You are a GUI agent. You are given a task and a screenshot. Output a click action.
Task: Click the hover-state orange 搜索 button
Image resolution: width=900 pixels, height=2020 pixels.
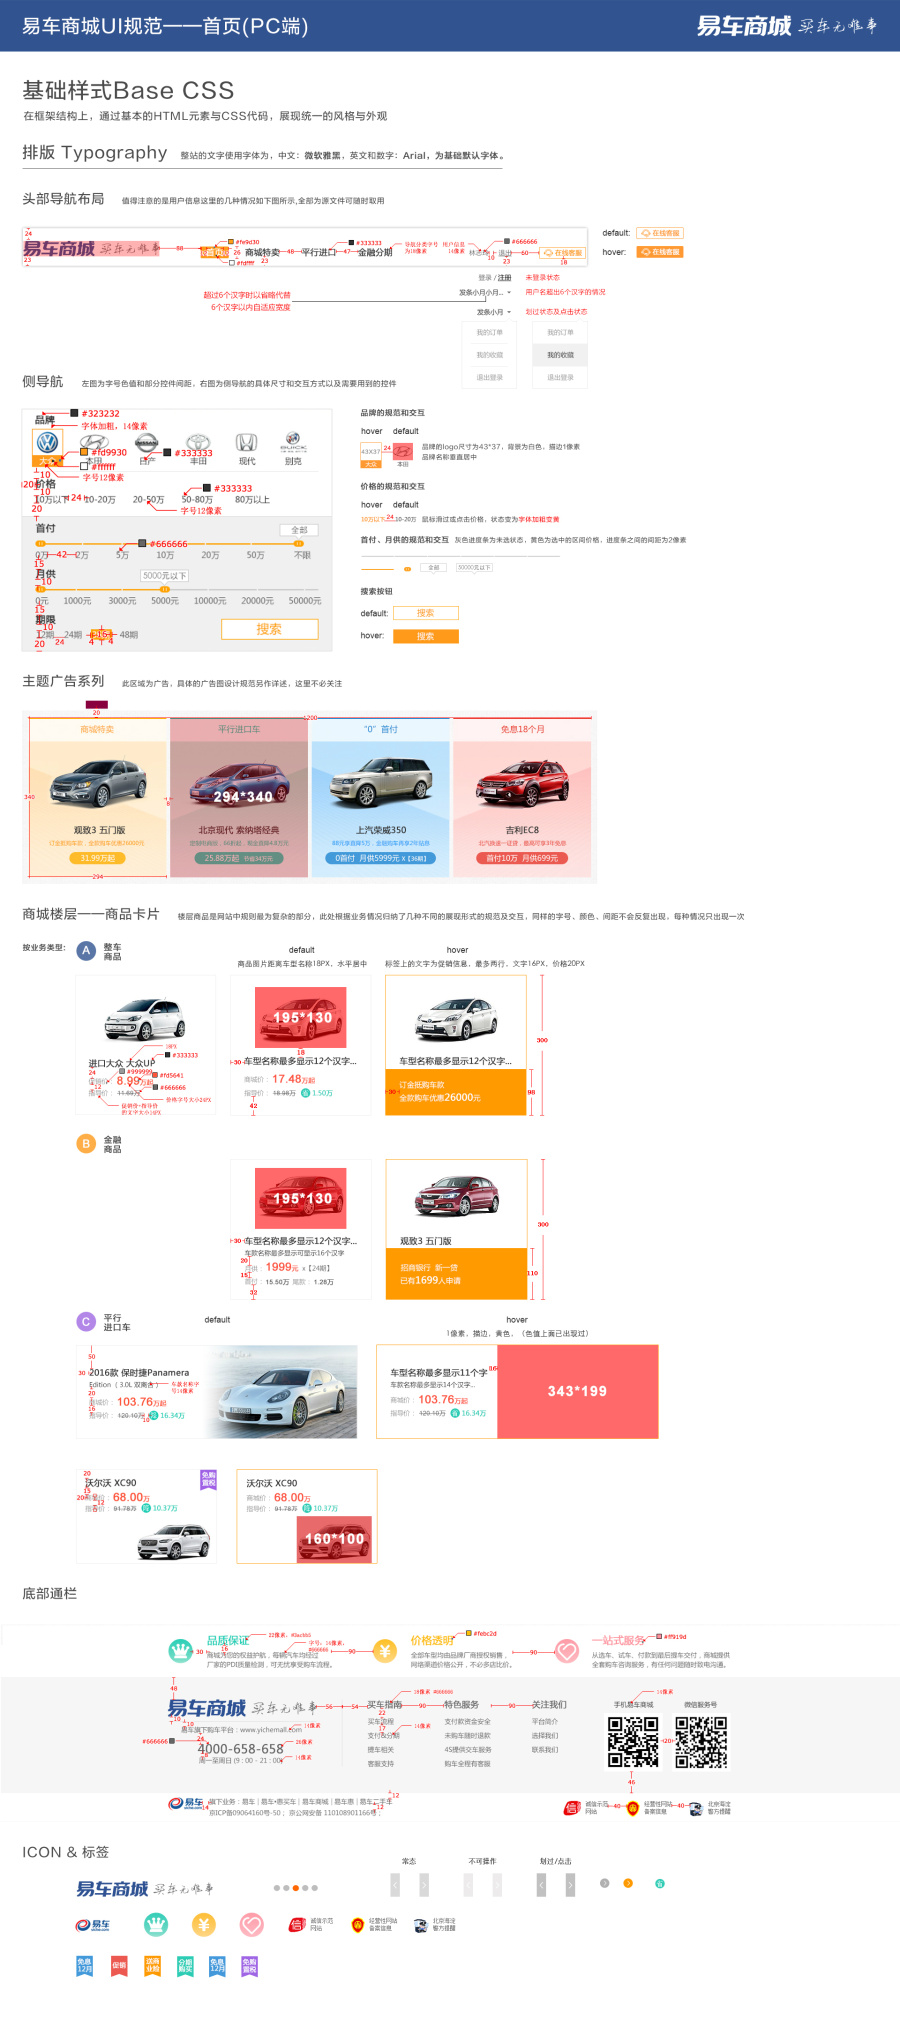425,636
